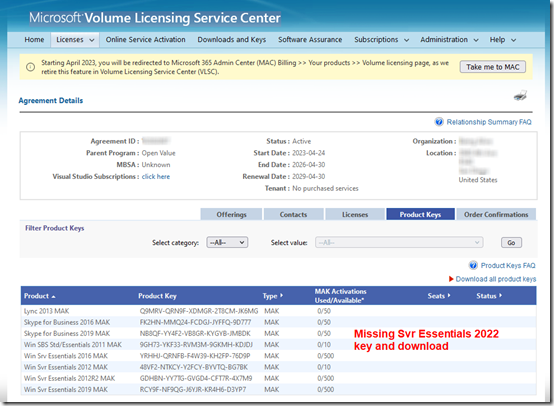The height and width of the screenshot is (406, 554).
Task: Click Take me to MAC button
Action: [493, 67]
